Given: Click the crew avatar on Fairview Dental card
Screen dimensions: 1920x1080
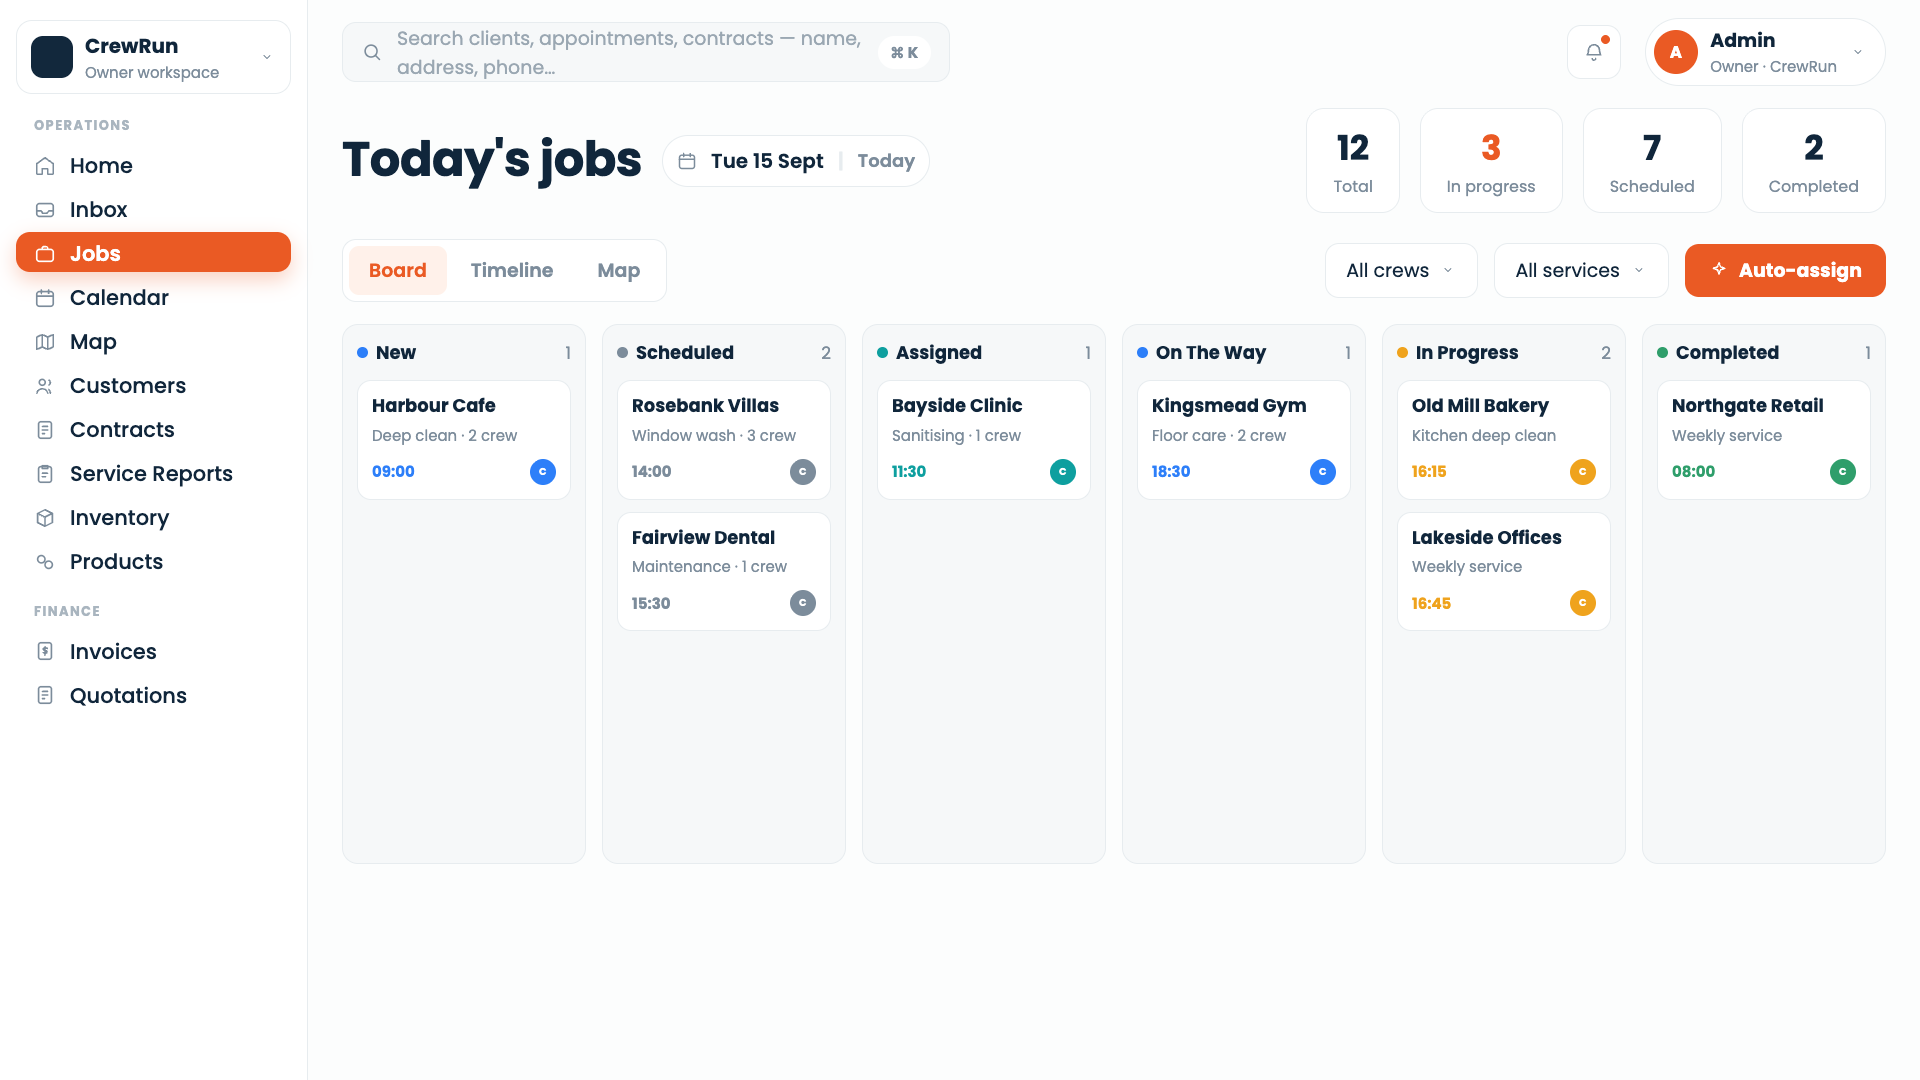Looking at the screenshot, I should (803, 603).
